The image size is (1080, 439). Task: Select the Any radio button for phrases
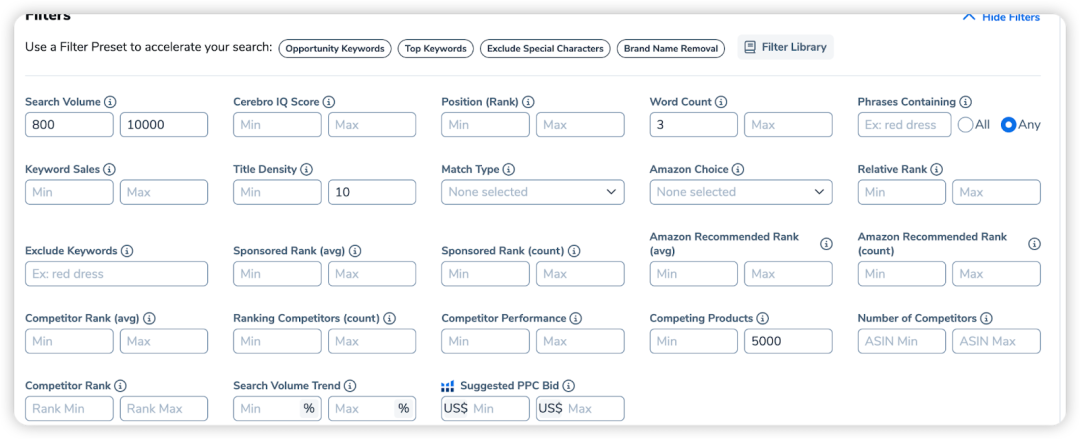[1008, 125]
